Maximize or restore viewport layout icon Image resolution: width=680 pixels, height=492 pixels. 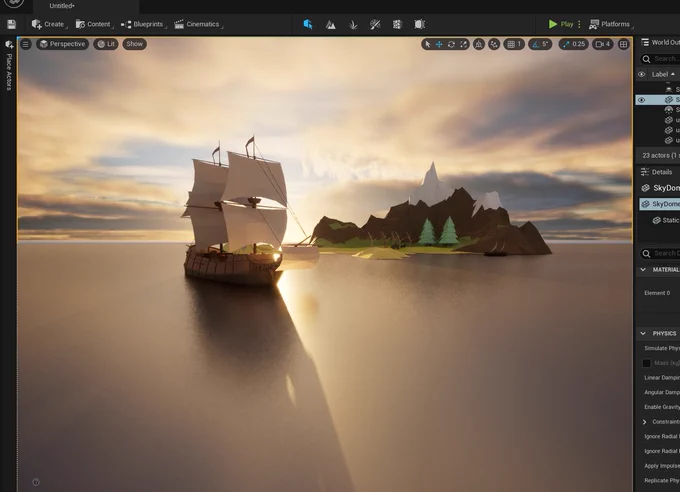[624, 44]
